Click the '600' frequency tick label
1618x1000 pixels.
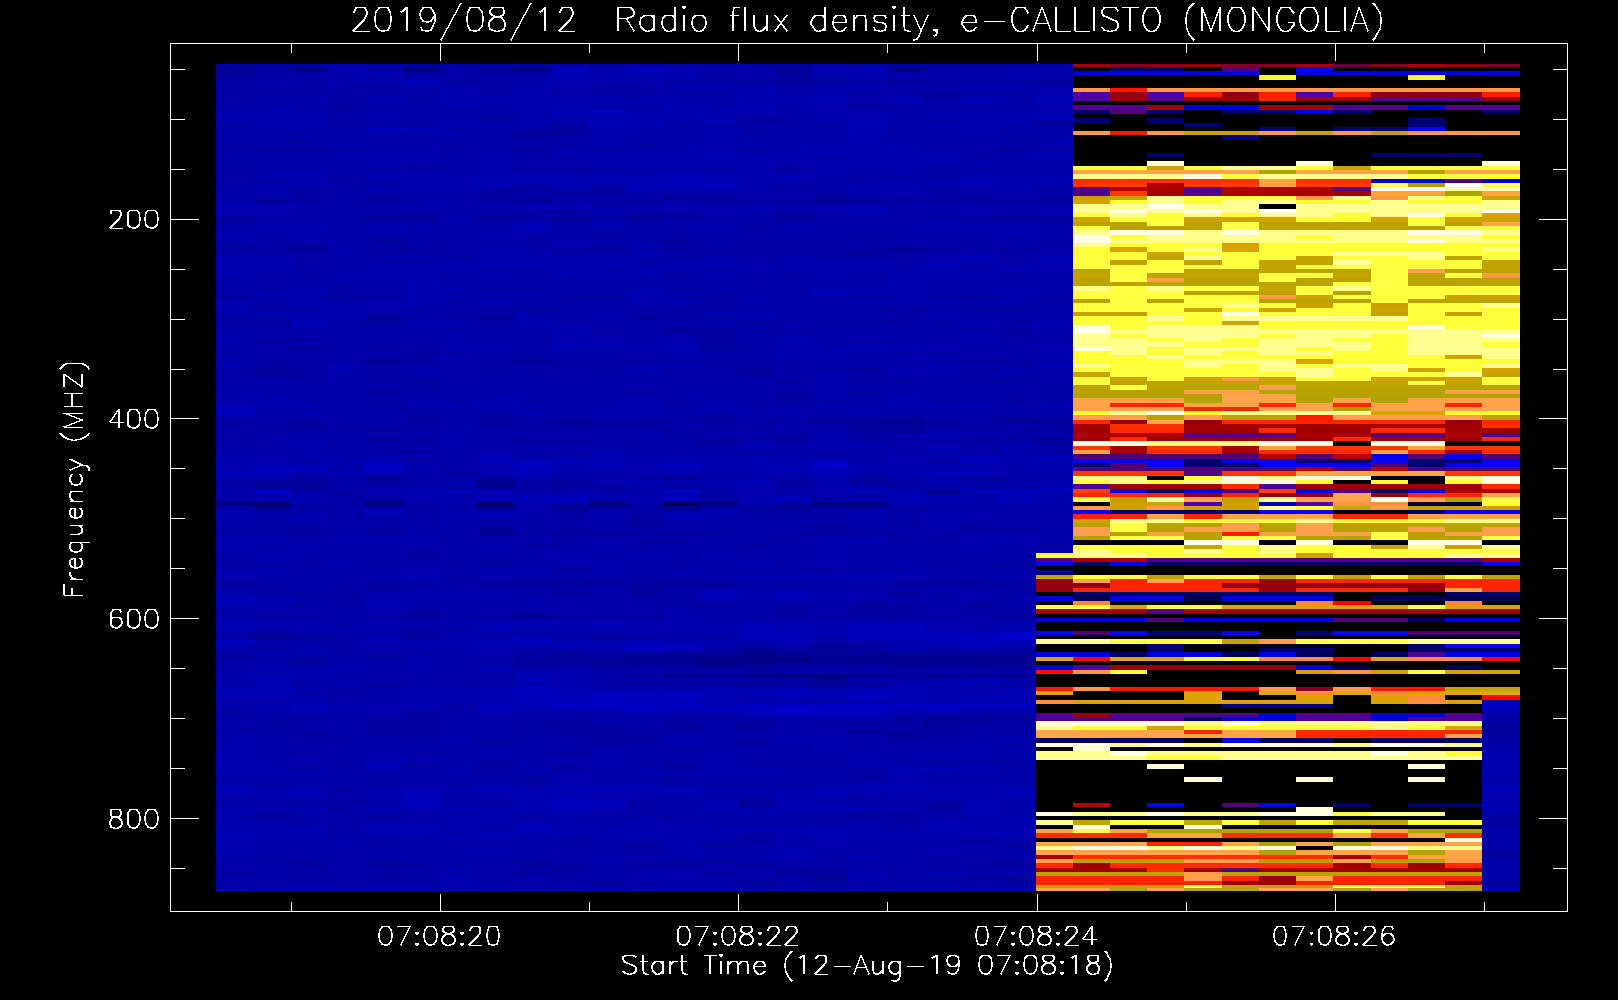pos(134,618)
